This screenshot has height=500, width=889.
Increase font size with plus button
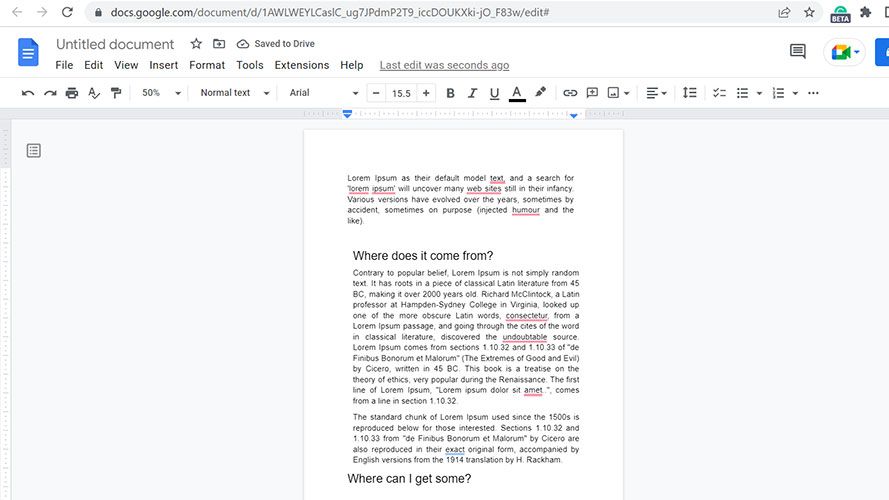coord(426,93)
